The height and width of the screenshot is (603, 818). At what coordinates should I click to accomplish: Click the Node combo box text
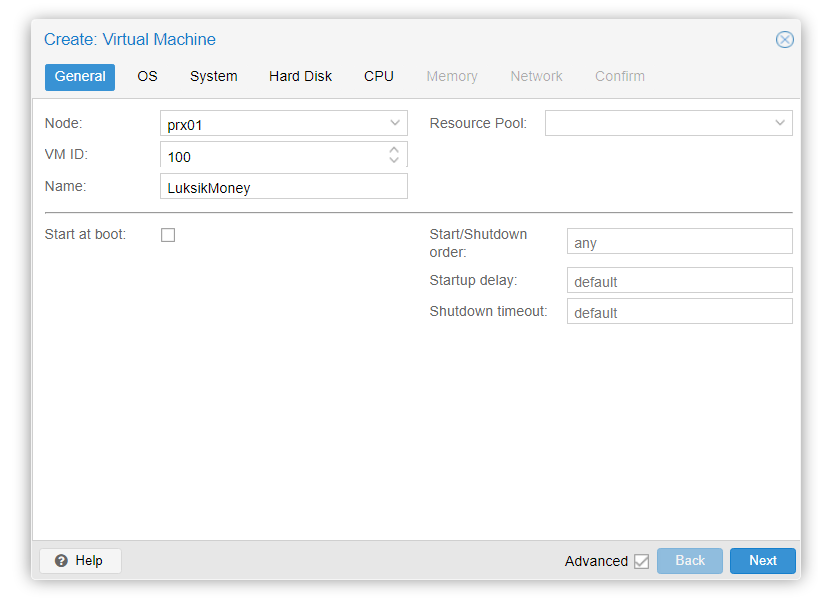(x=270, y=125)
